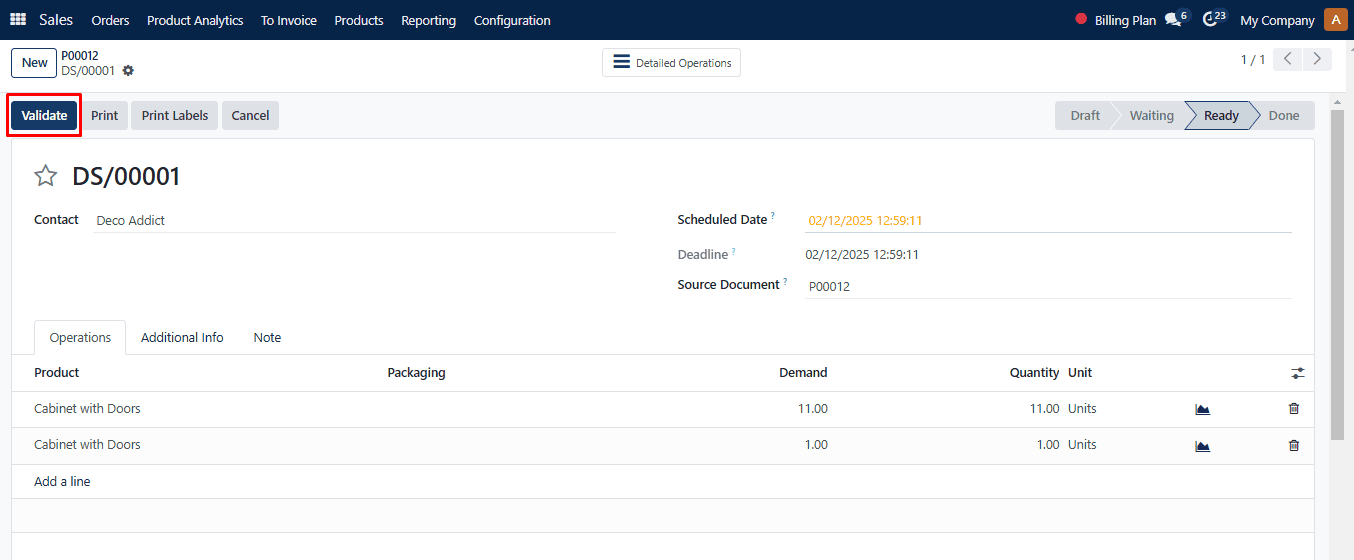Open the apps grid menu icon
Screen dimensions: 1354x560
click(x=18, y=20)
